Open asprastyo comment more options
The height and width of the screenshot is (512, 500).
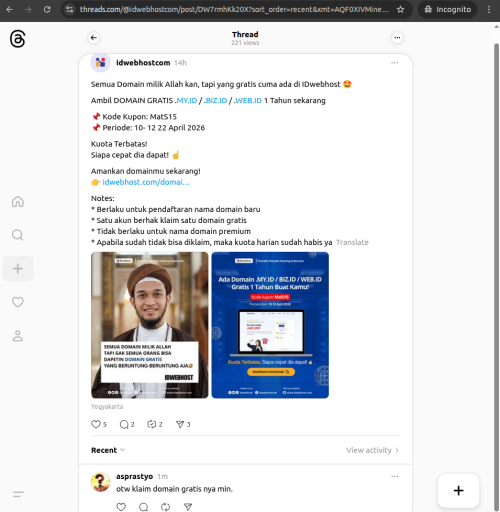tap(395, 476)
